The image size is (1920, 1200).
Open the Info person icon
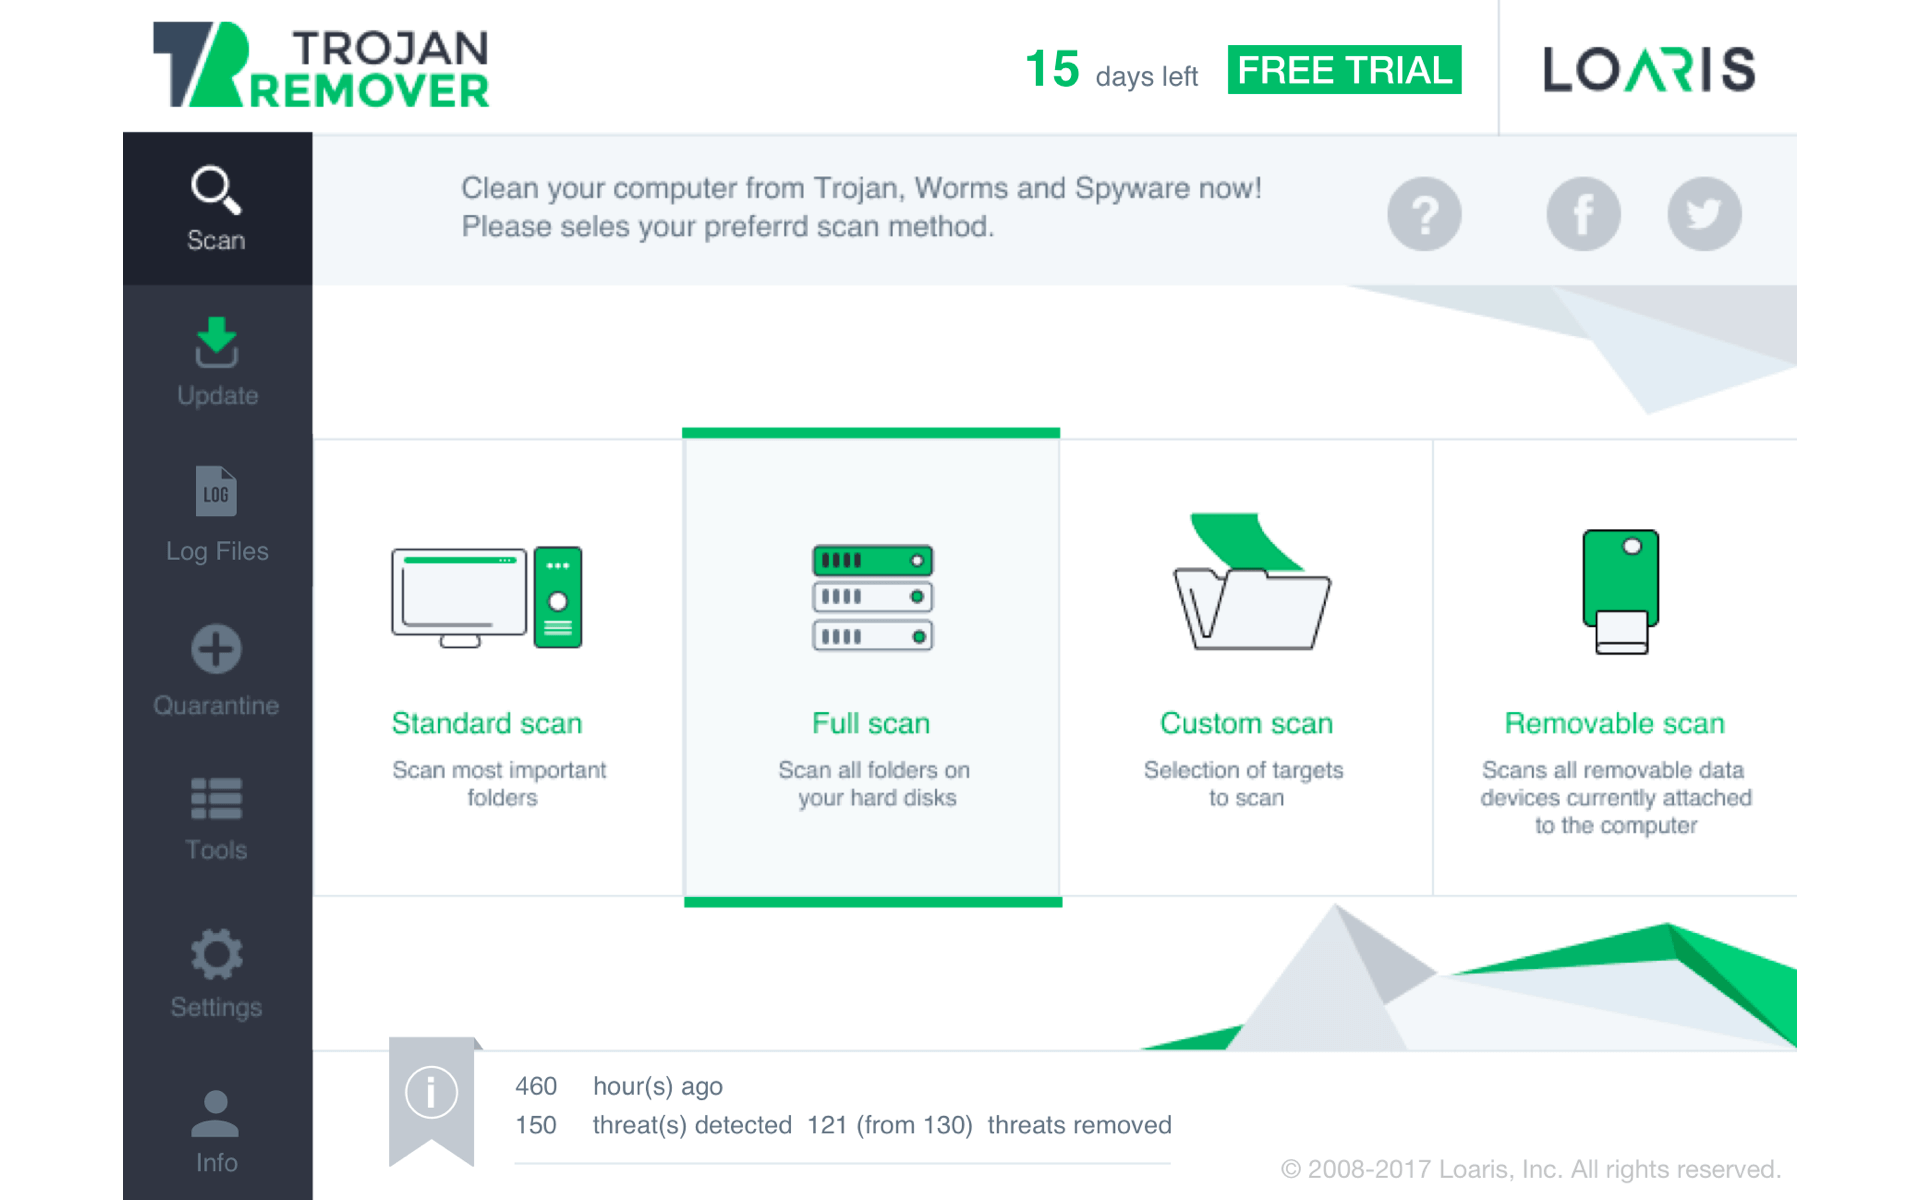[x=216, y=1114]
